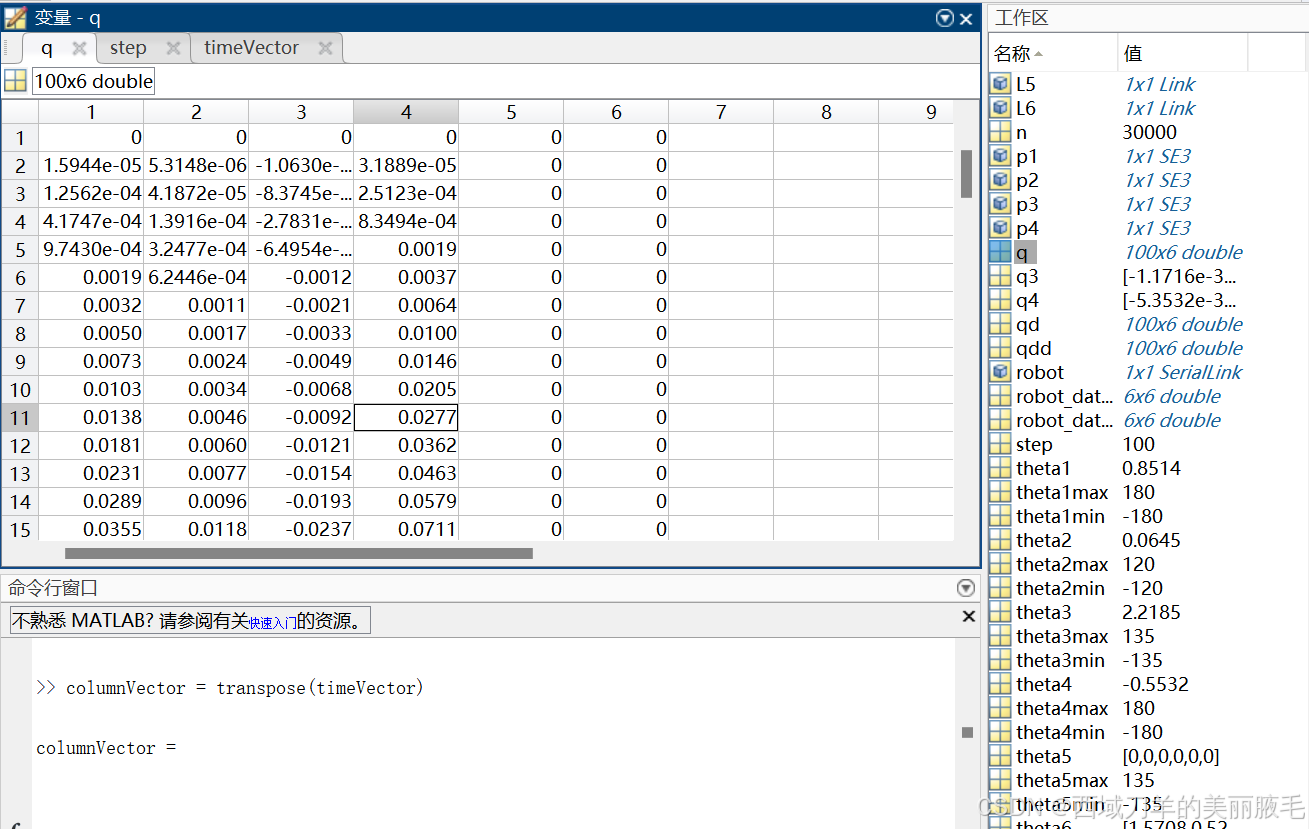Click the value -0.5532 of theta4
The image size is (1309, 829).
click(1156, 684)
